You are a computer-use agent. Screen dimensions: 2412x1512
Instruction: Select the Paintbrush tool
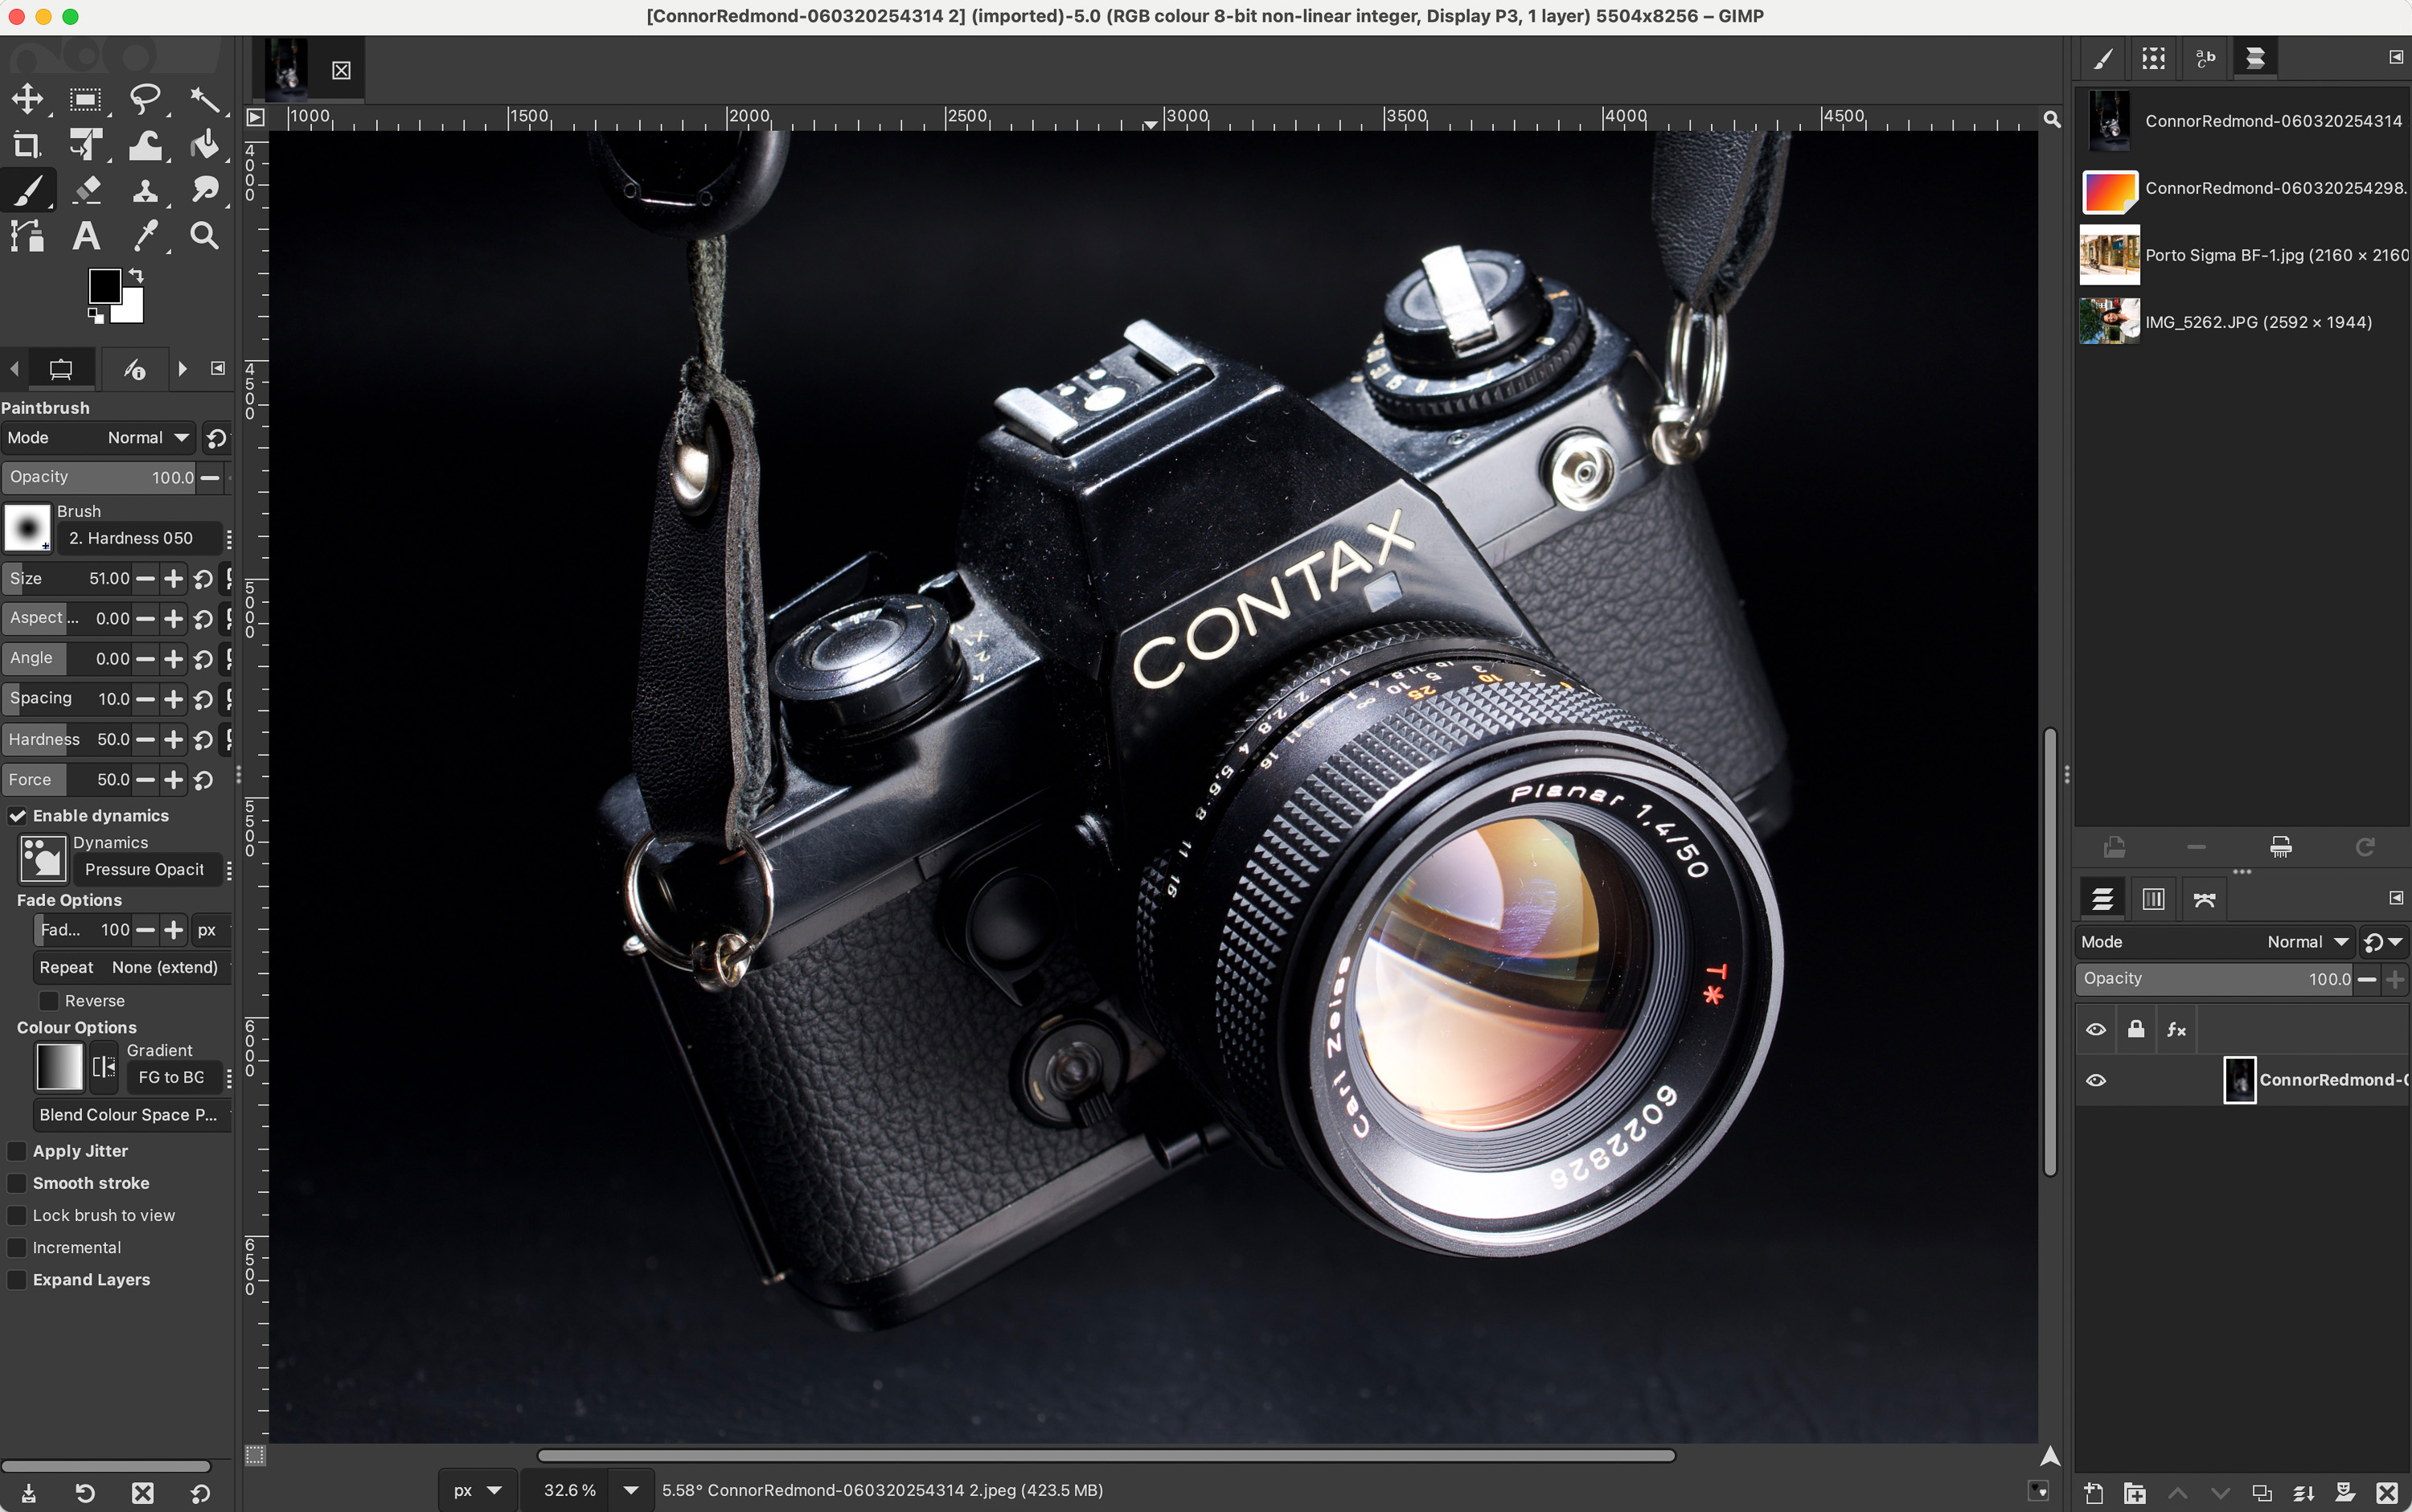point(27,190)
